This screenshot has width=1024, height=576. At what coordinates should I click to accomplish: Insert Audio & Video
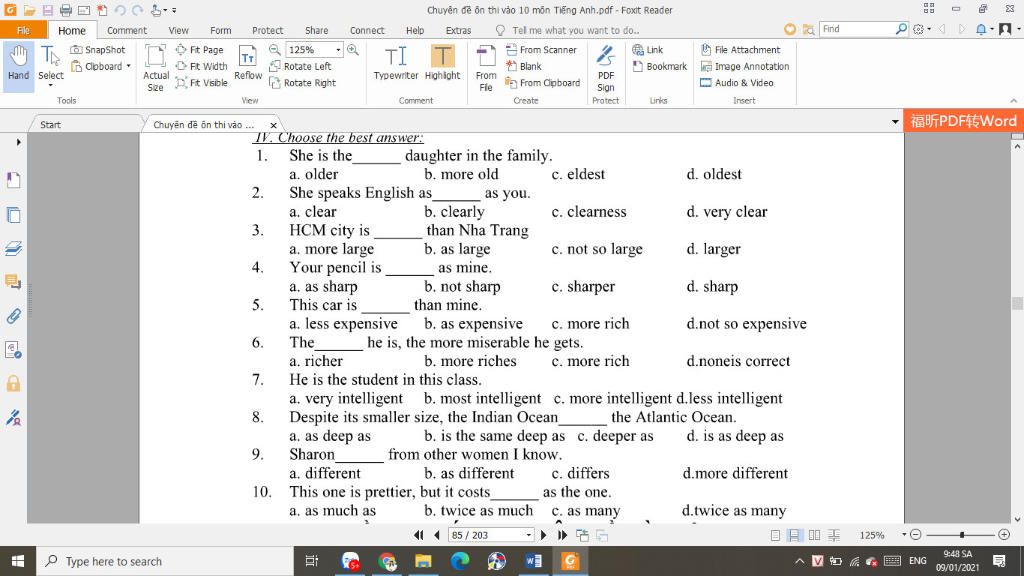(x=737, y=83)
